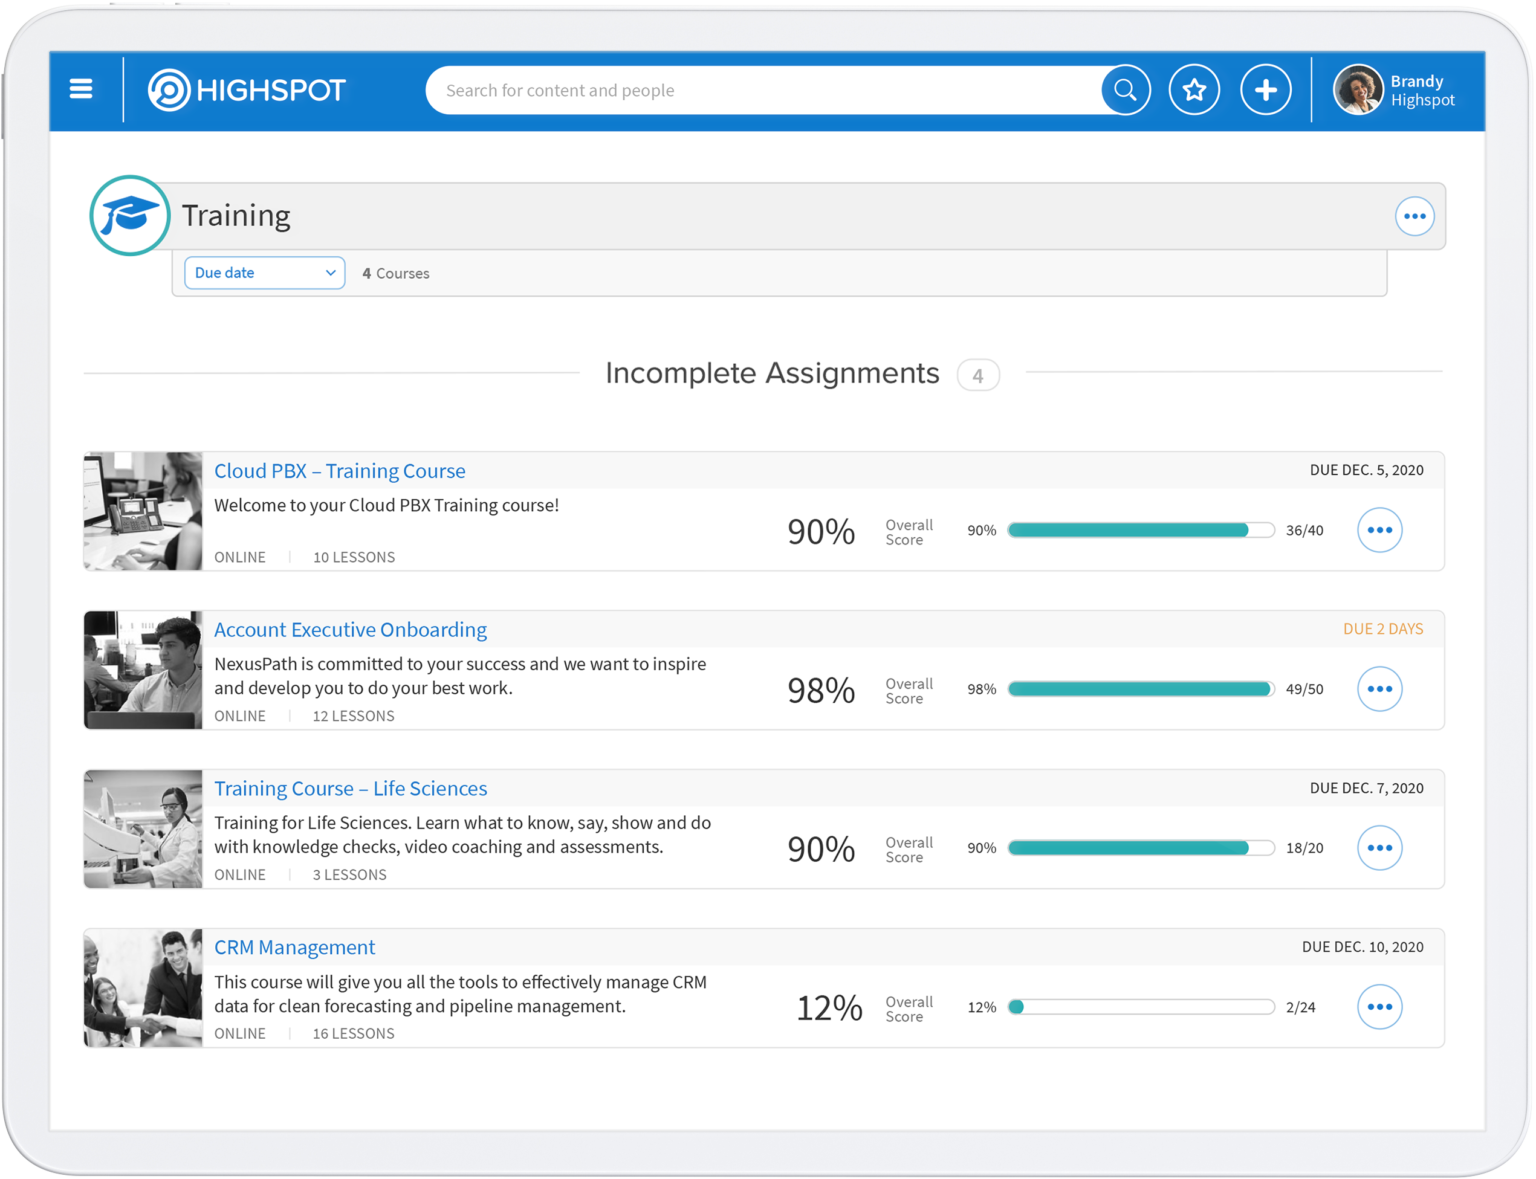Open more options for Life Sciences course
Screen dimensions: 1536x1179
pyautogui.click(x=1379, y=848)
